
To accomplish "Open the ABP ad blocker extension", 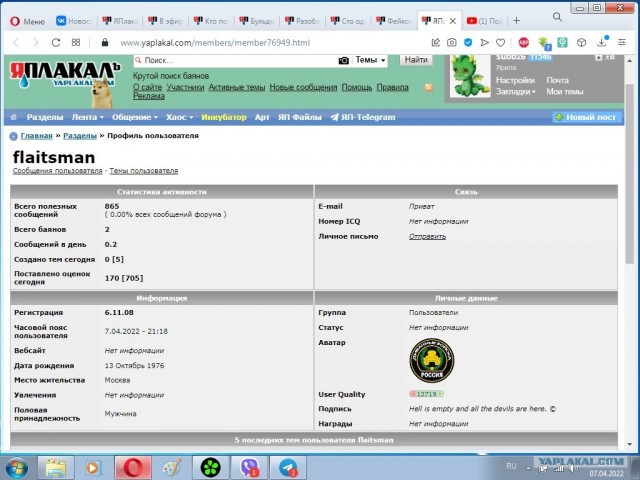I will (x=524, y=42).
